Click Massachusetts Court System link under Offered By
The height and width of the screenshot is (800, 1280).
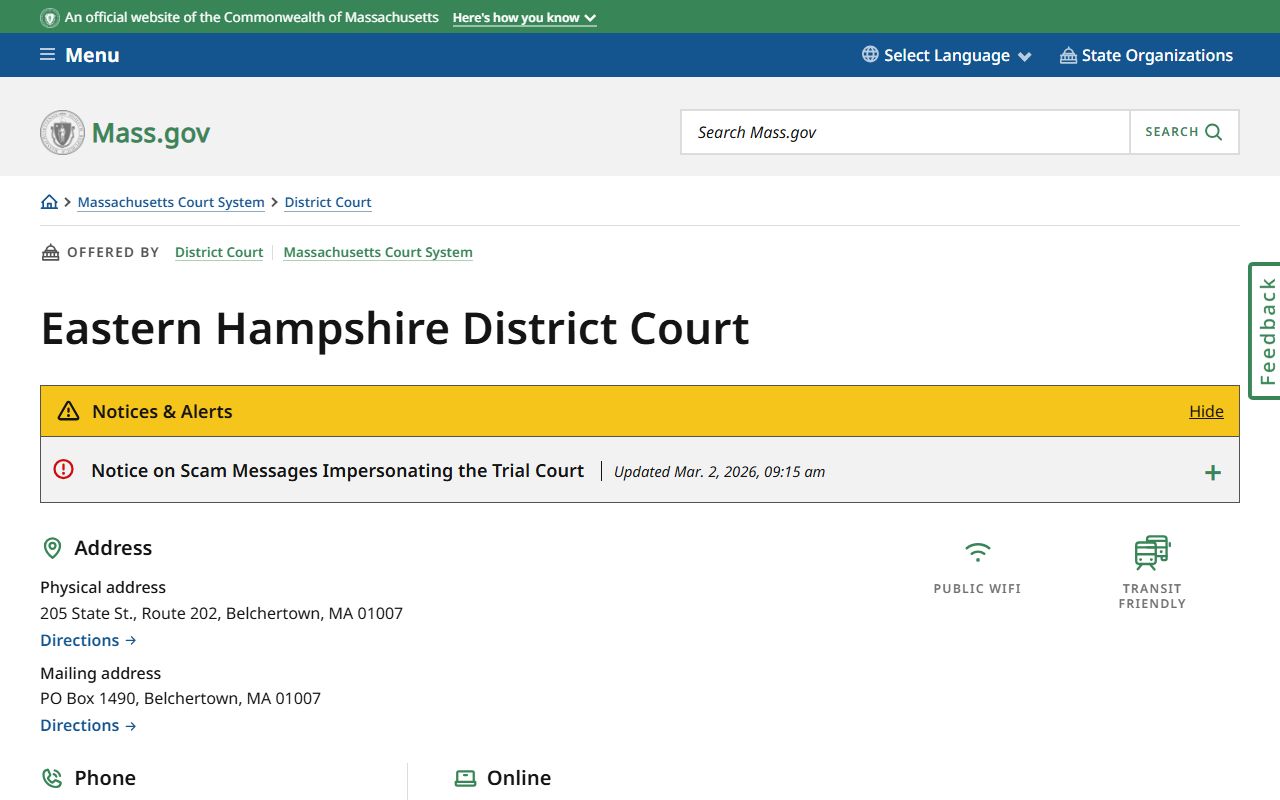point(378,252)
